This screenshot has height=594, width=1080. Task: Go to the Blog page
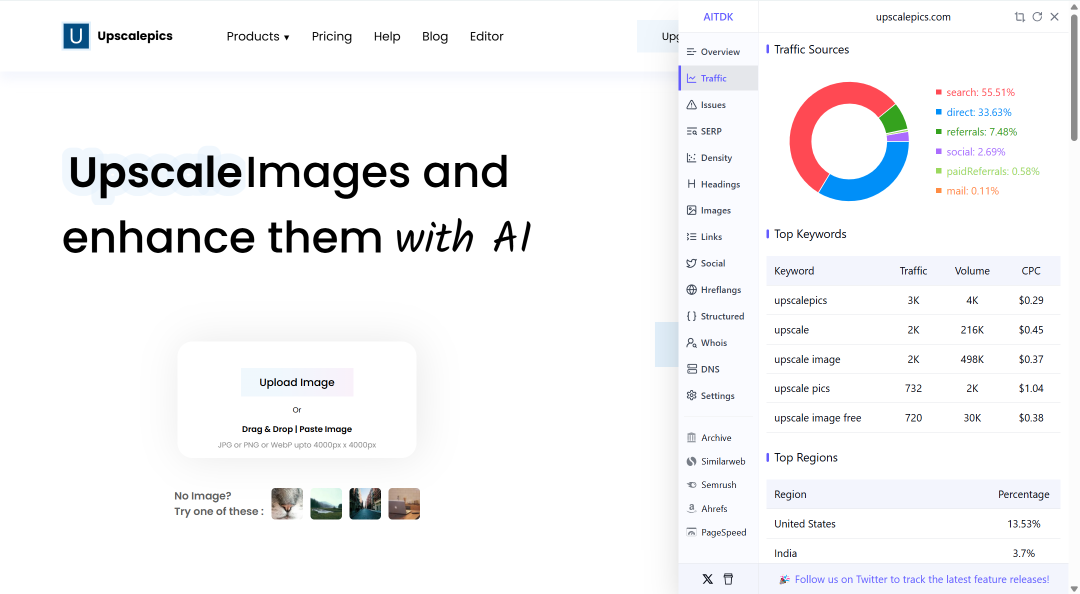coord(435,37)
